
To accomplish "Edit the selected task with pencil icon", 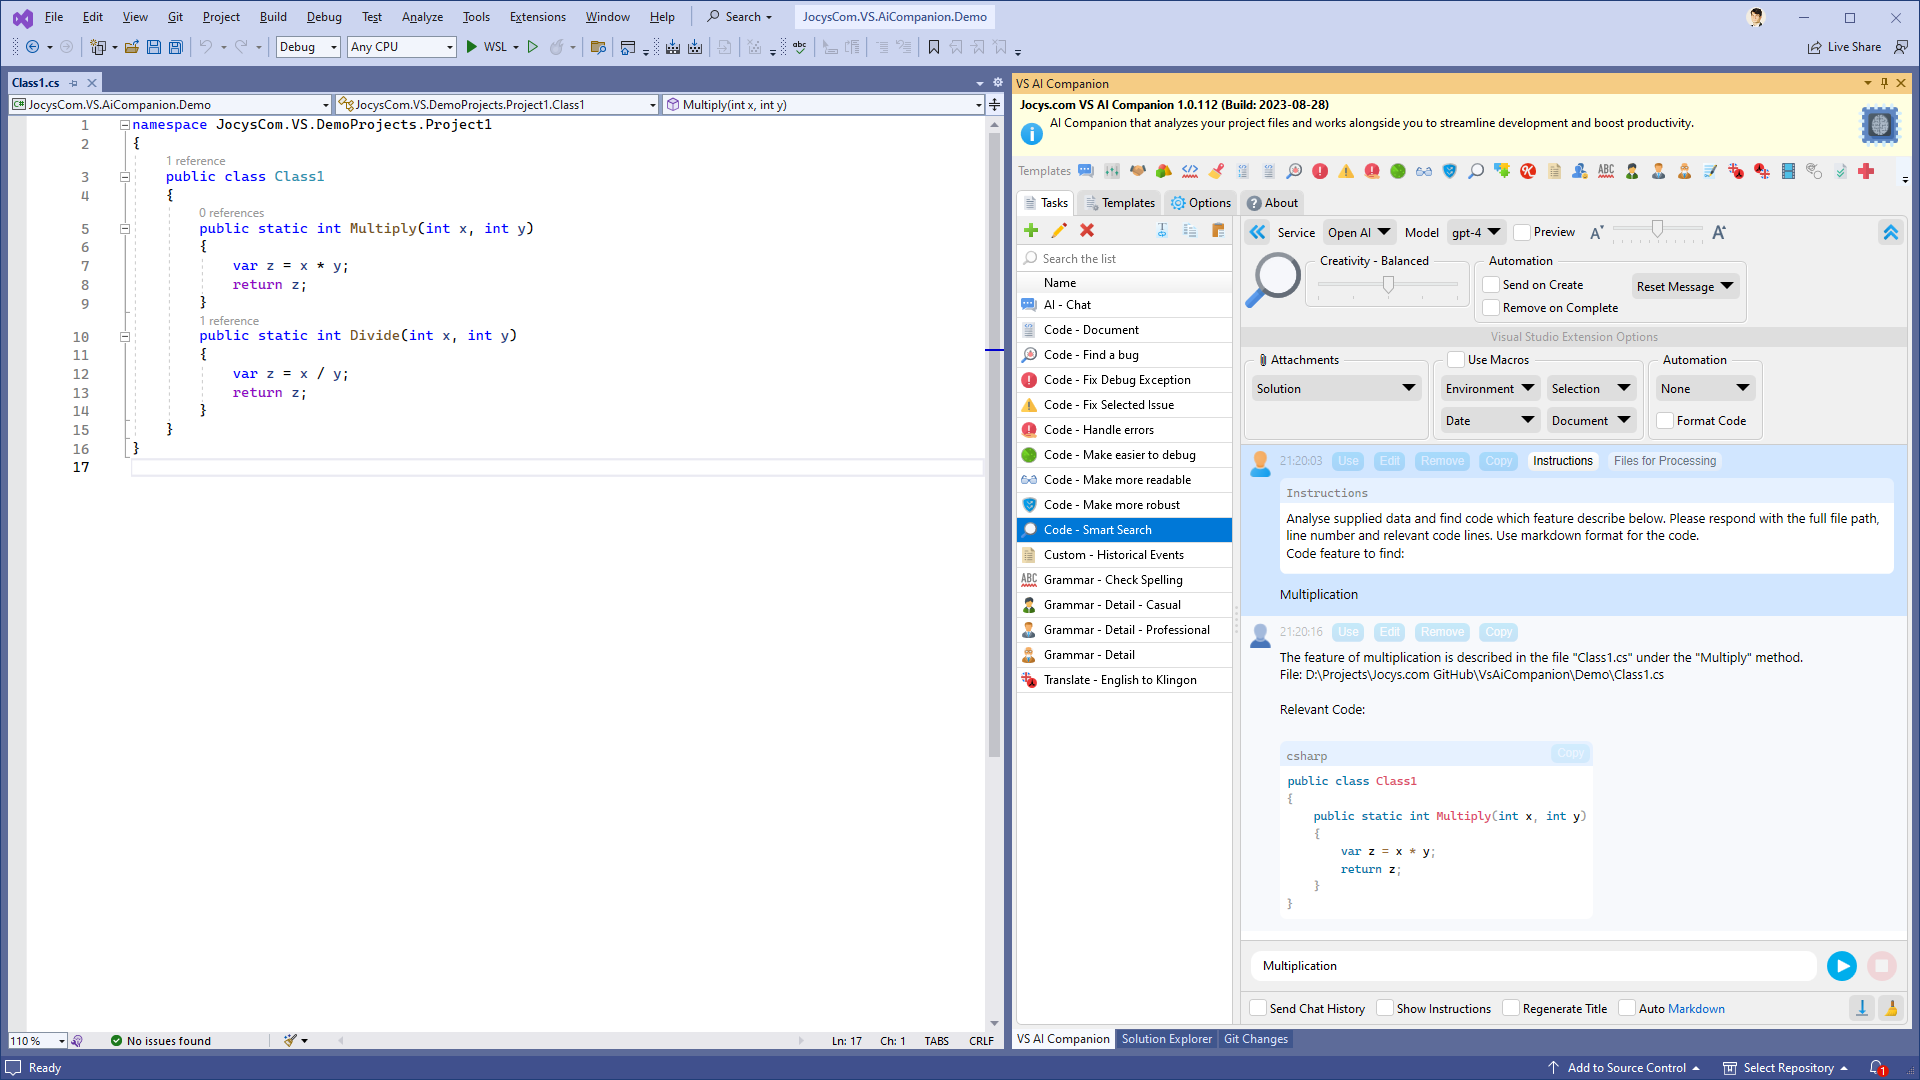I will [x=1060, y=230].
